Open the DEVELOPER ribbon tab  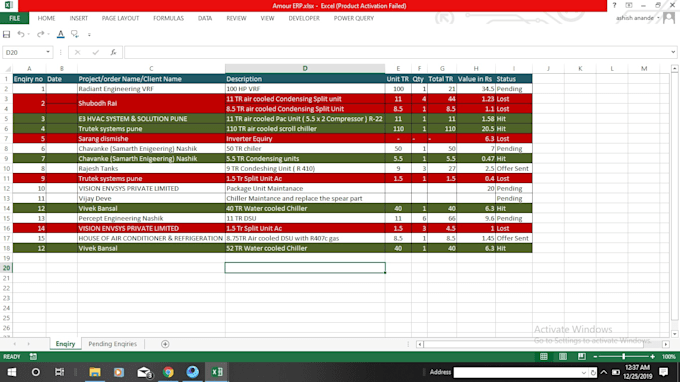pyautogui.click(x=304, y=18)
